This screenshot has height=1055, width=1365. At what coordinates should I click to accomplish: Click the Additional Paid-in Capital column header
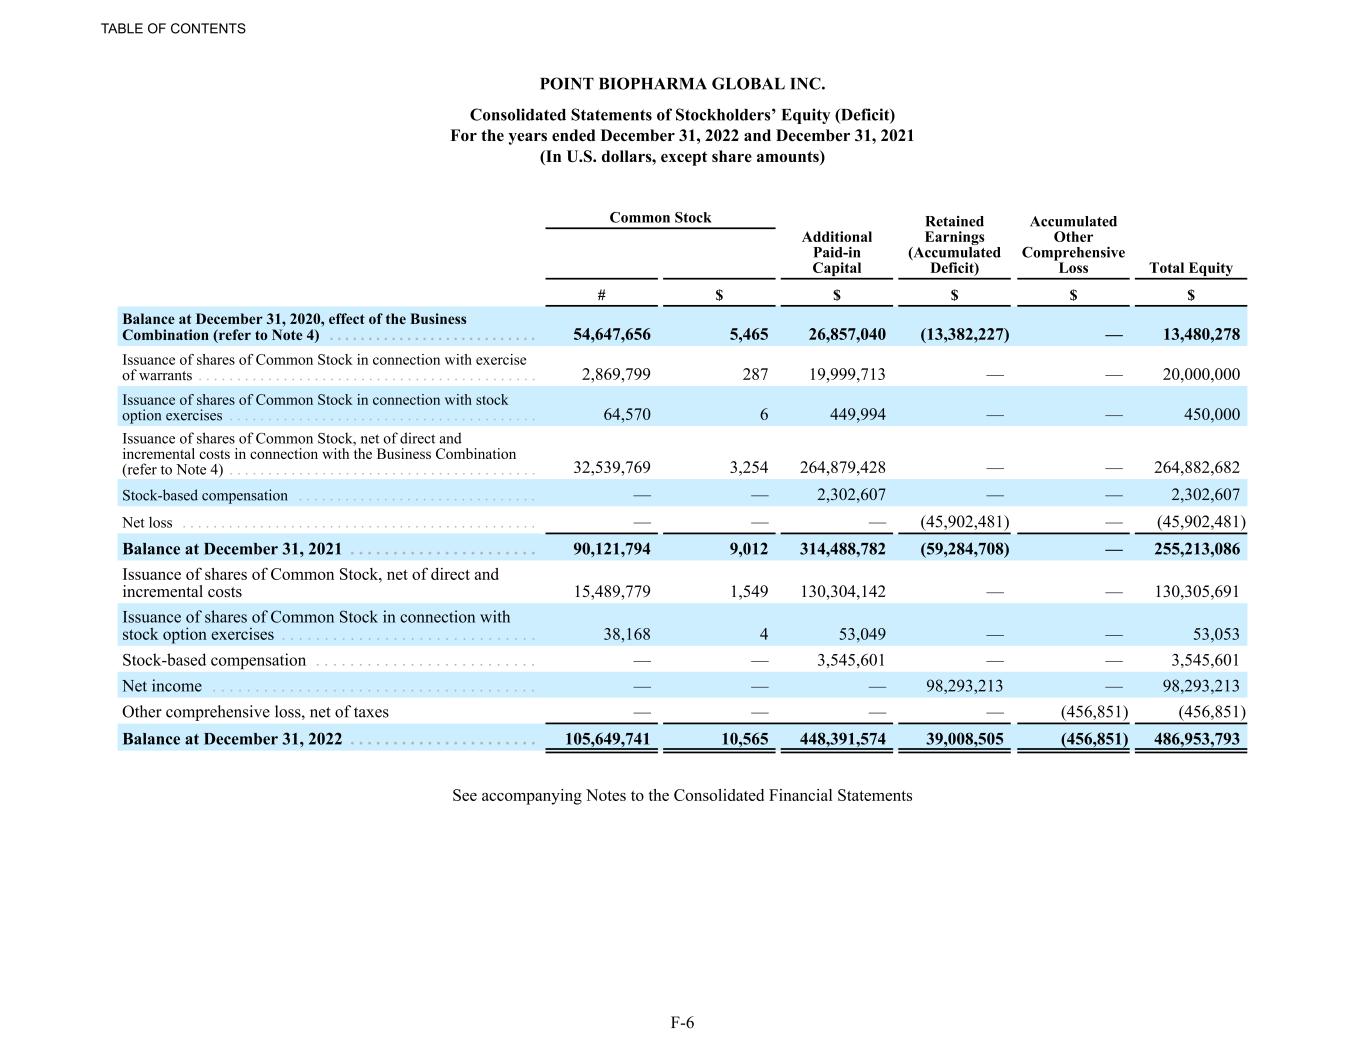coord(836,252)
